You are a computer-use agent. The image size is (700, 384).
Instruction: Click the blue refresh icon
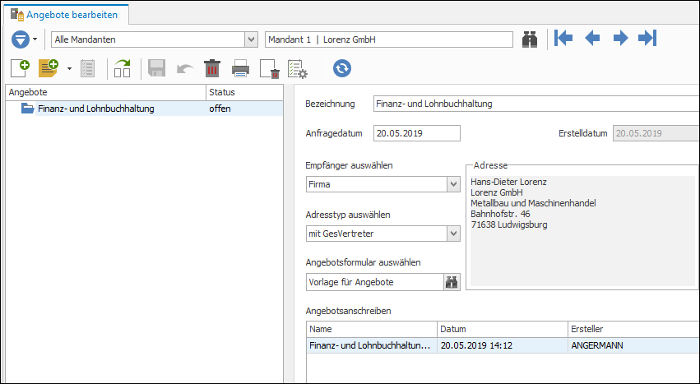click(x=342, y=68)
